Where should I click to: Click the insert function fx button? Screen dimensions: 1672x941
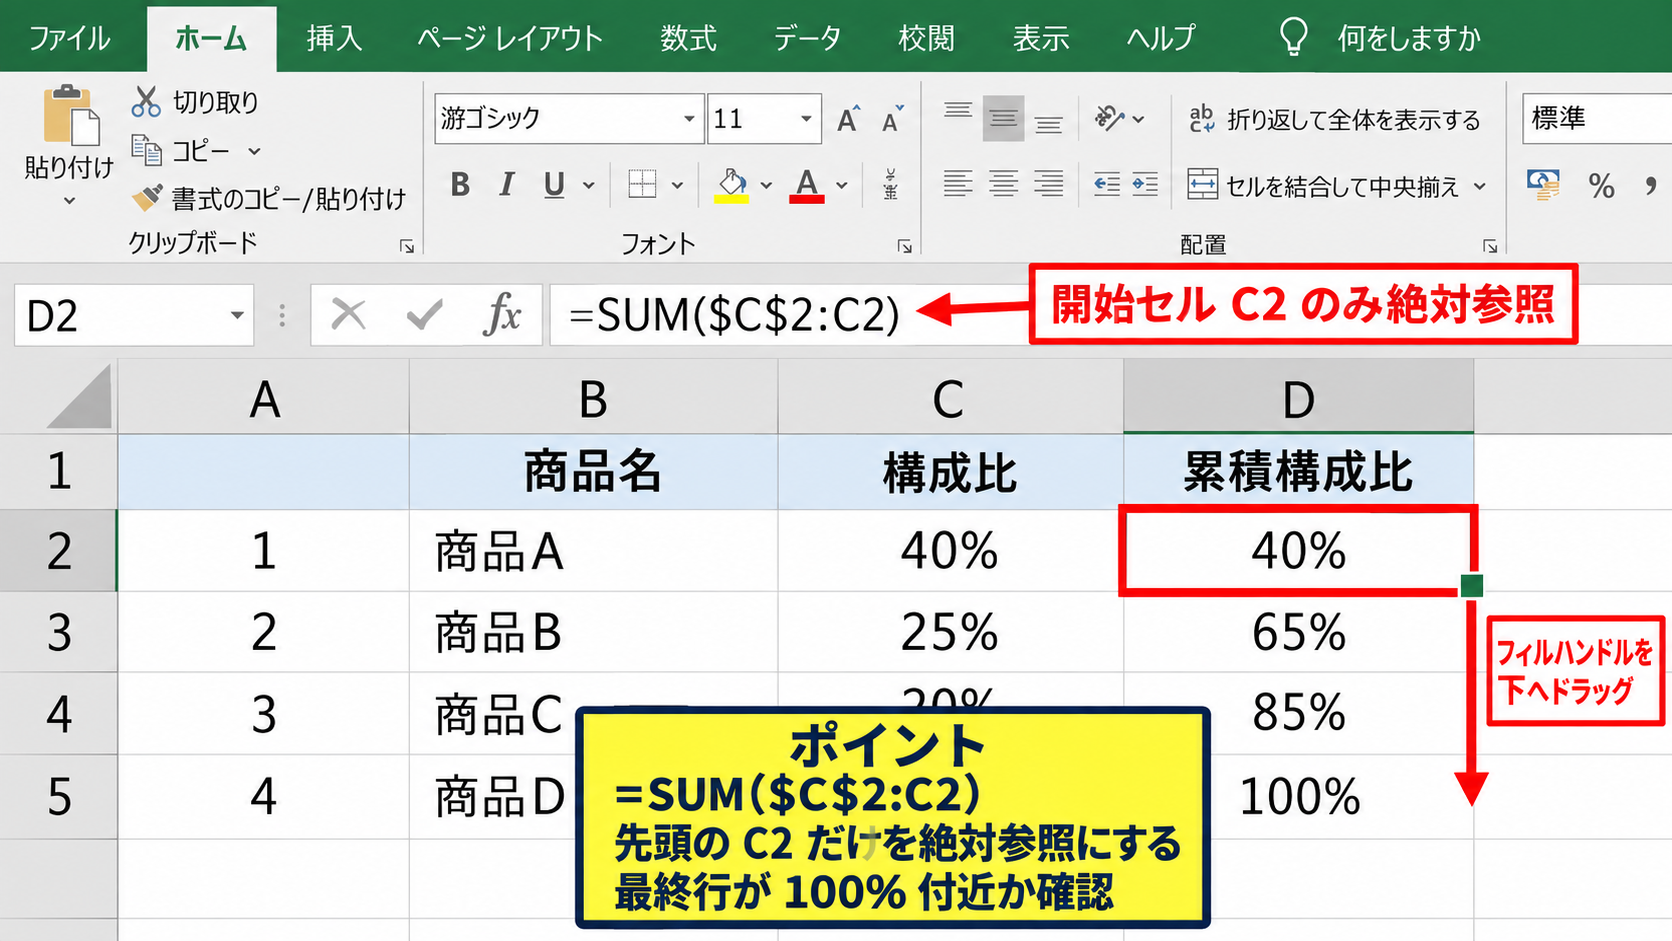[502, 316]
